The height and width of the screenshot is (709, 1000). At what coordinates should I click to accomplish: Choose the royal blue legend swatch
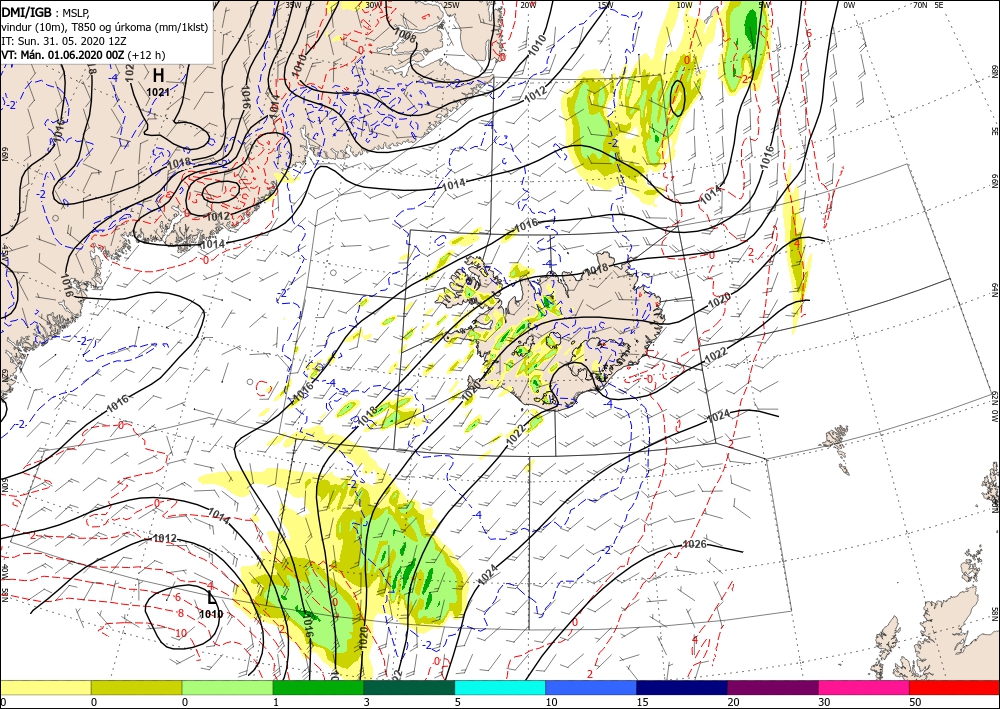591,687
